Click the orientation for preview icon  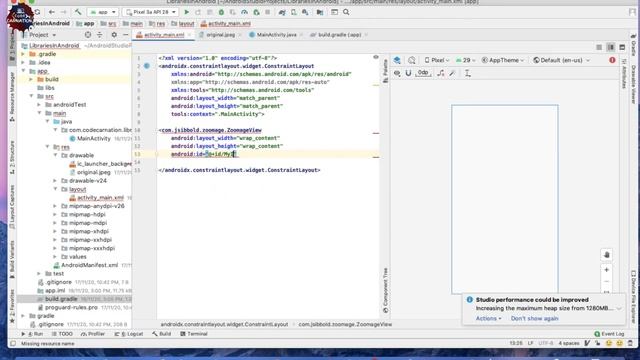tap(411, 60)
